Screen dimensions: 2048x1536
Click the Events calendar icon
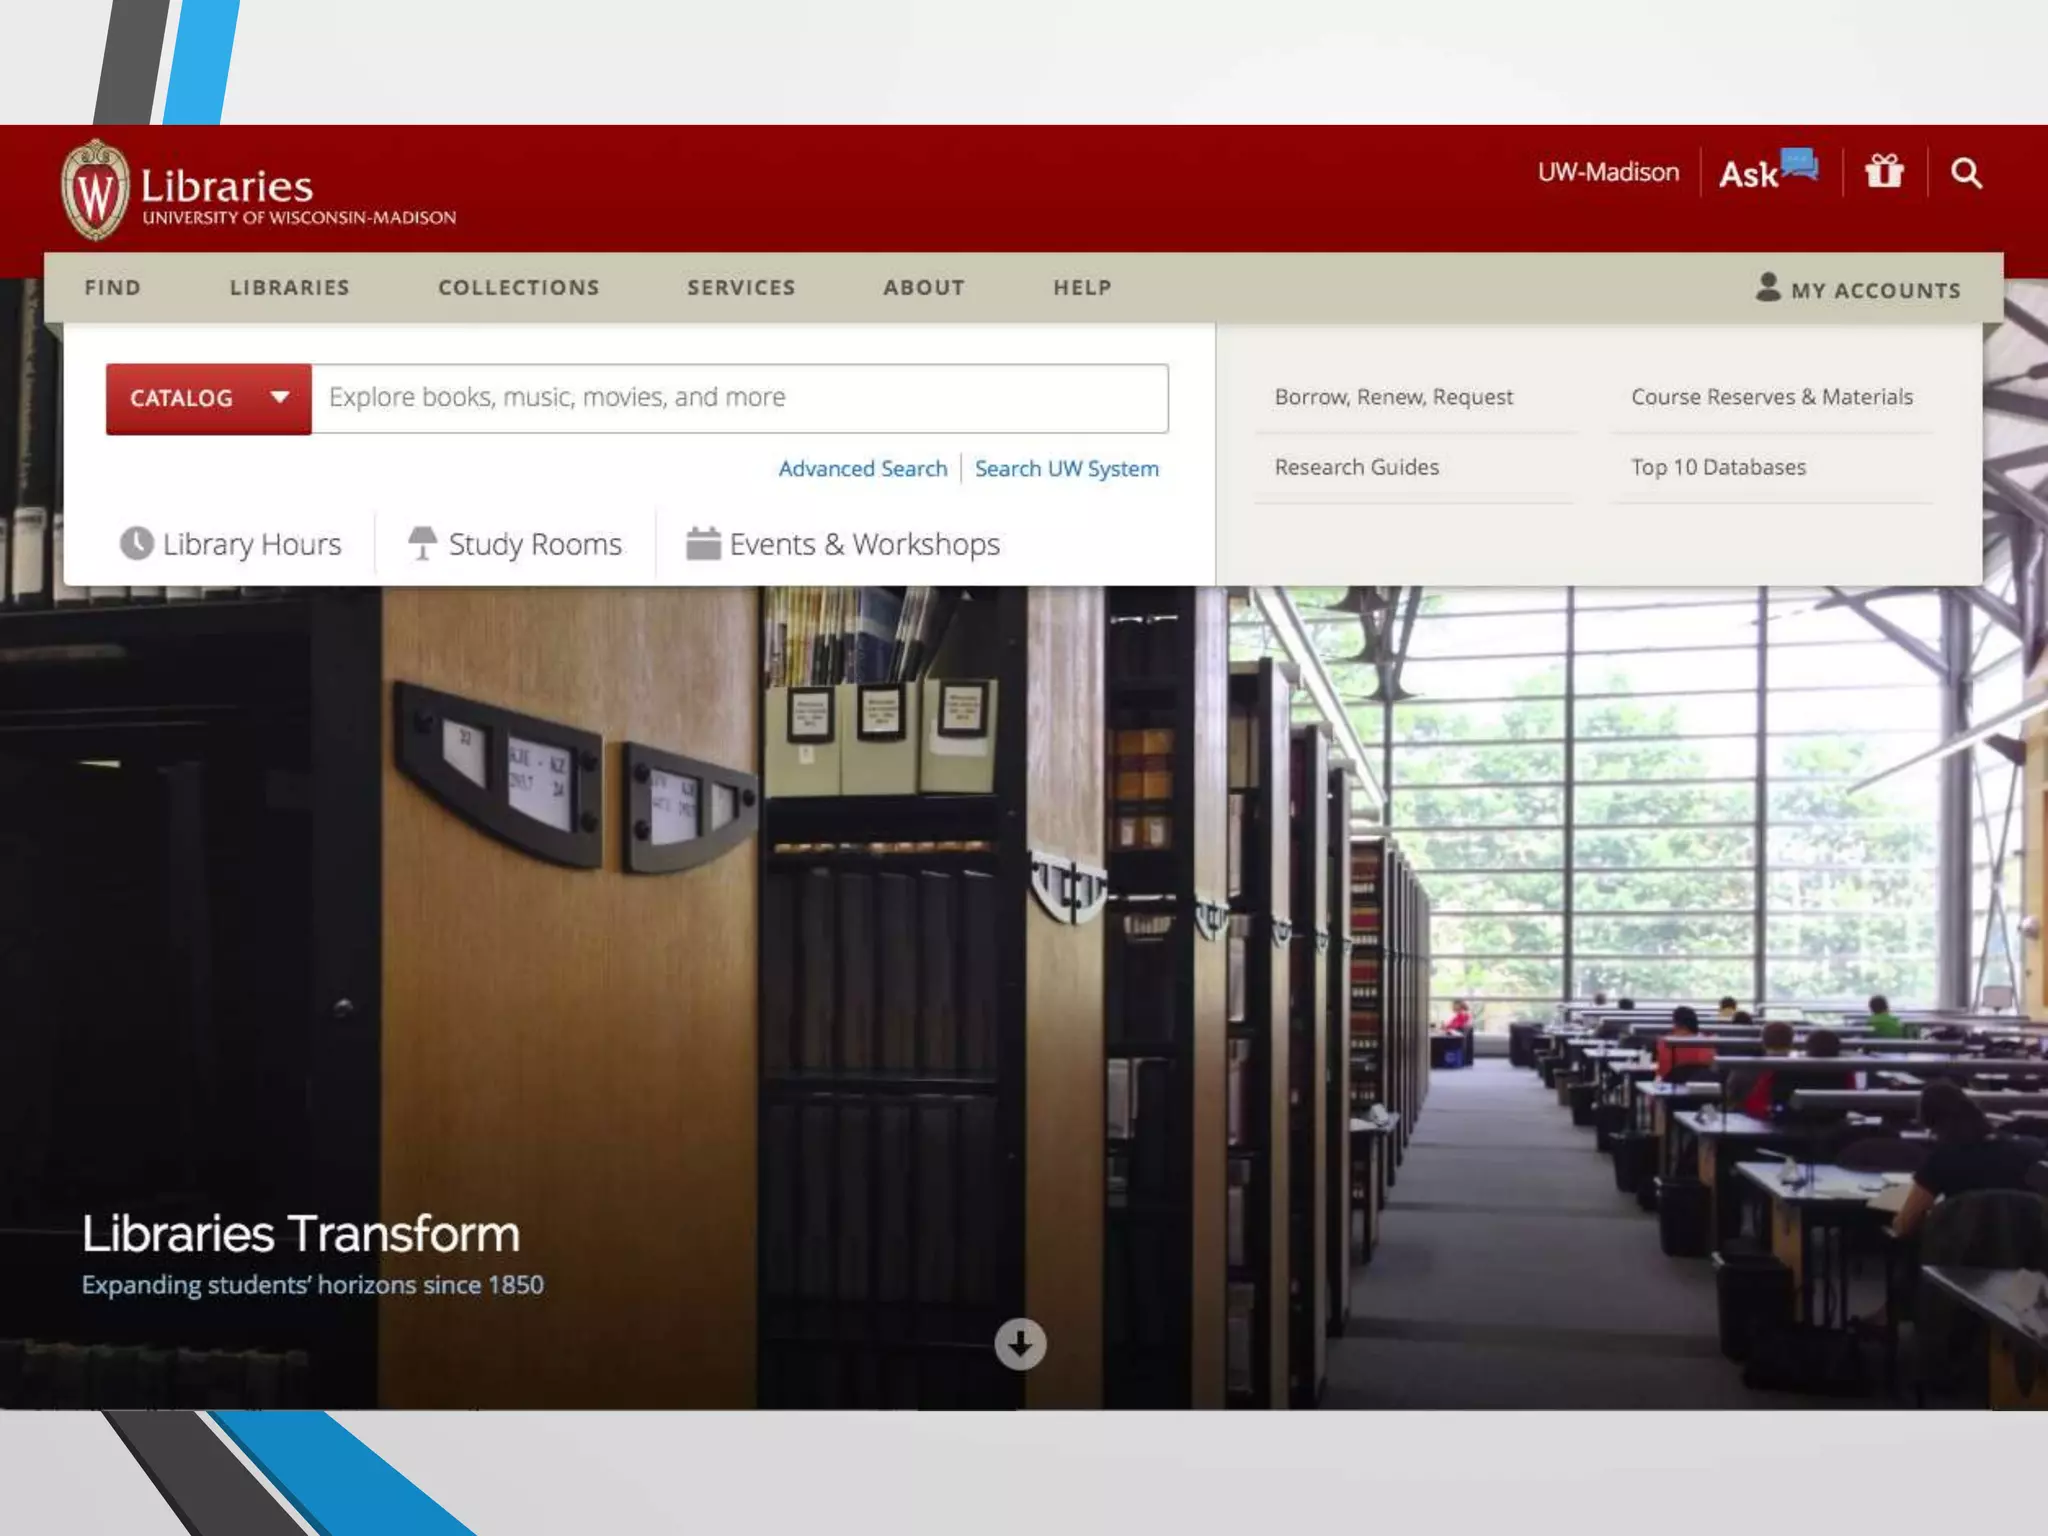point(703,544)
